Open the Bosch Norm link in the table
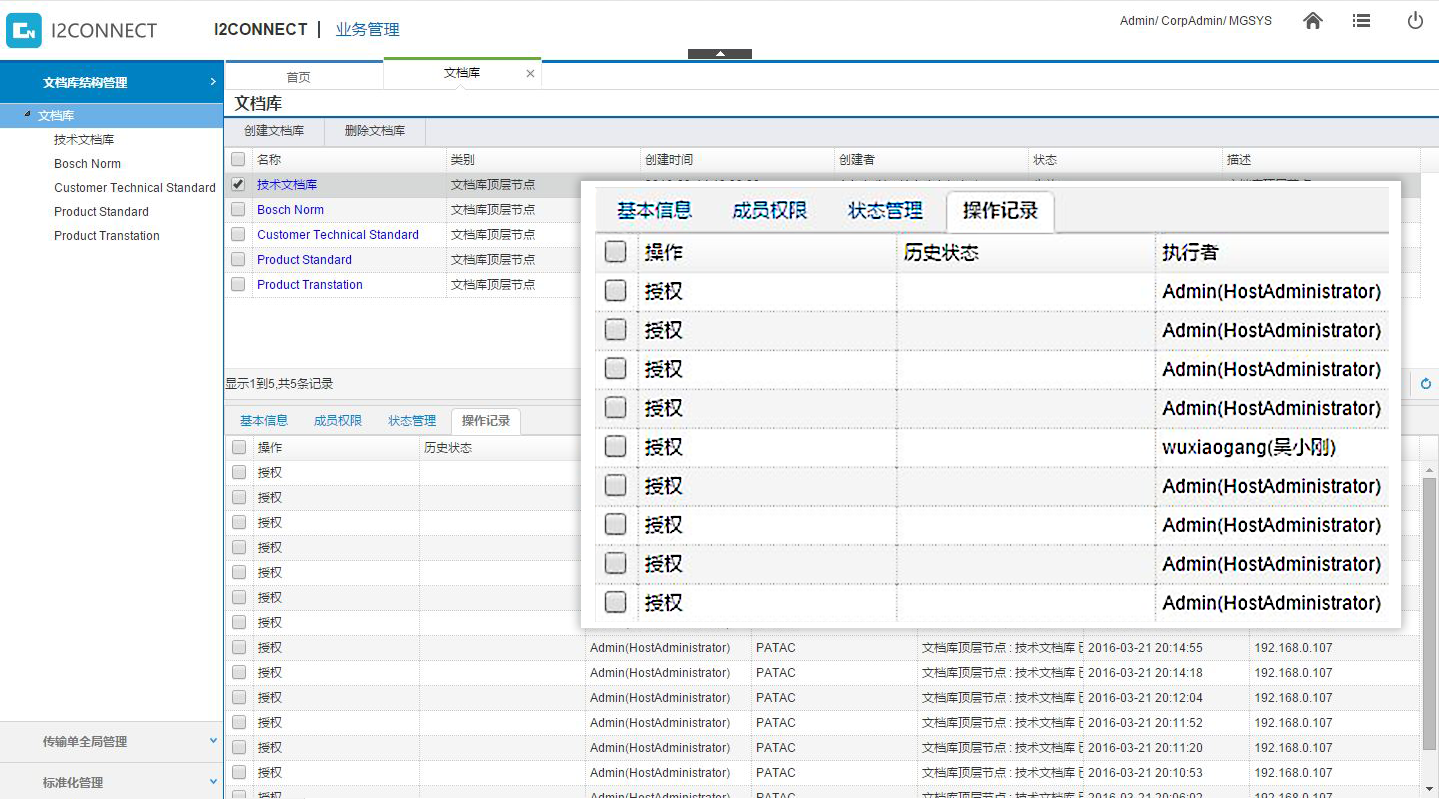 click(x=290, y=209)
